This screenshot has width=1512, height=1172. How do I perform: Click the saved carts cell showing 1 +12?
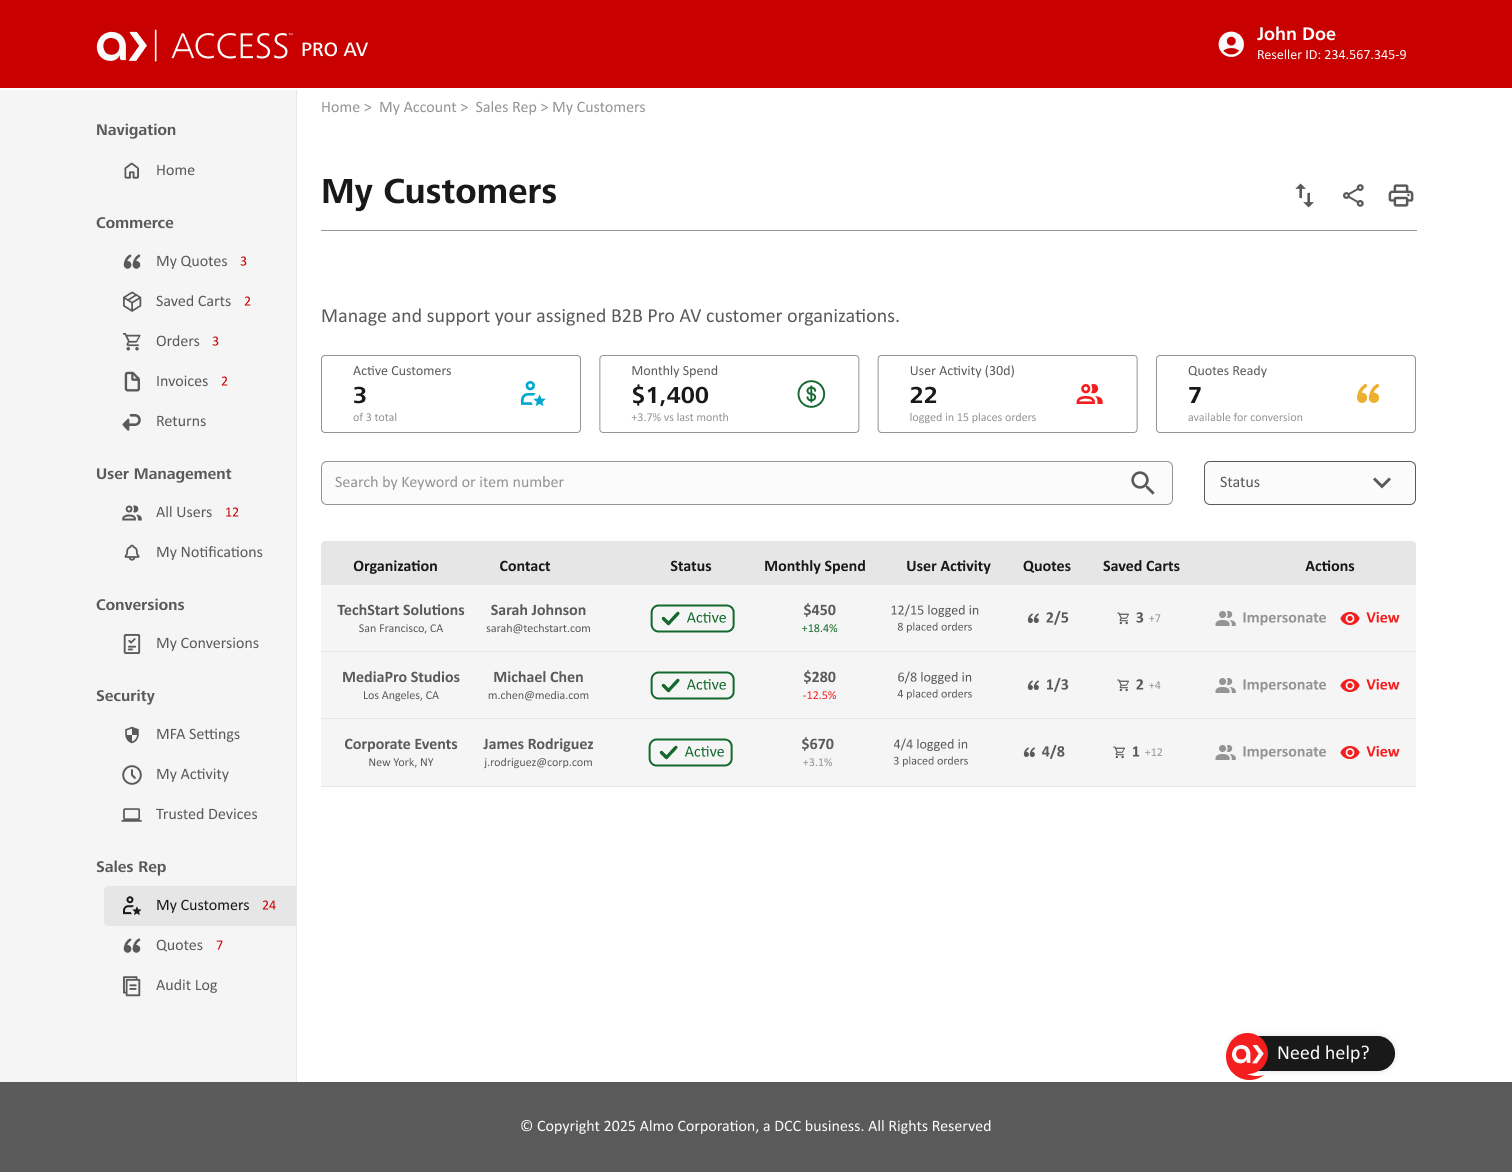point(1138,752)
